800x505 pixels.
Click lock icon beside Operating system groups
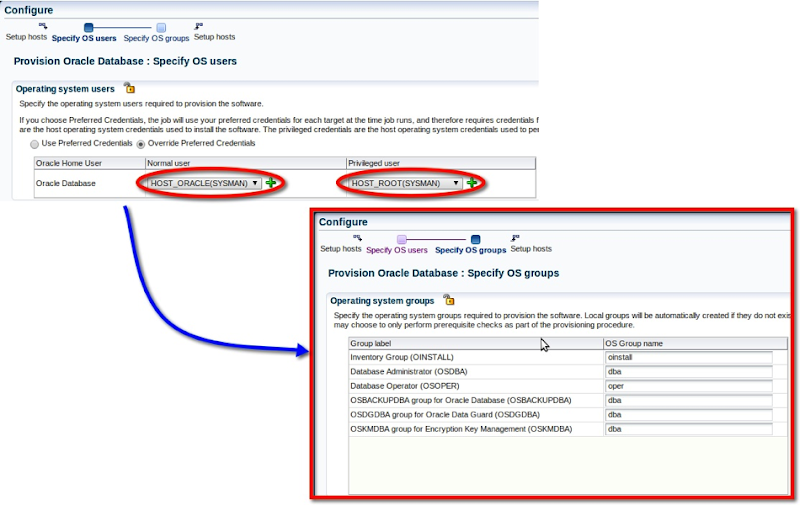pyautogui.click(x=448, y=299)
